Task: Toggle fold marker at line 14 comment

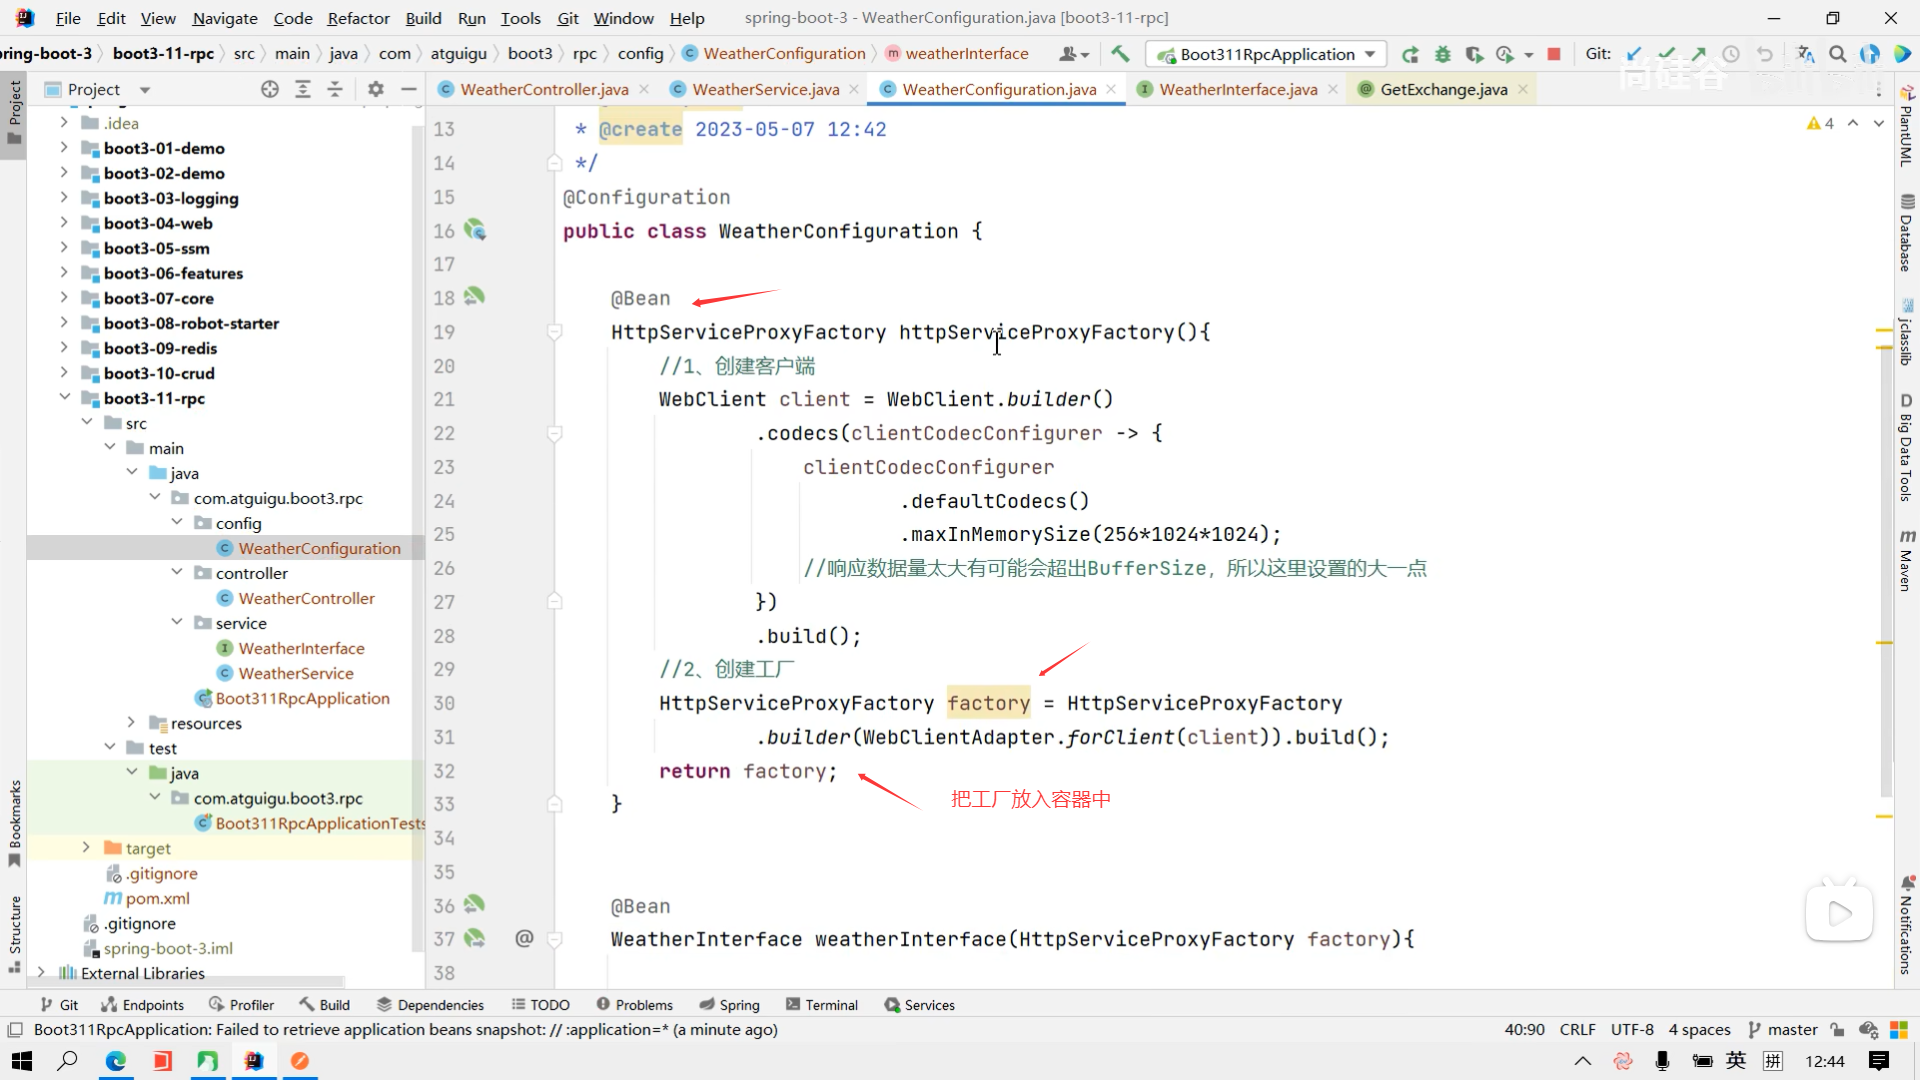Action: pyautogui.click(x=554, y=162)
